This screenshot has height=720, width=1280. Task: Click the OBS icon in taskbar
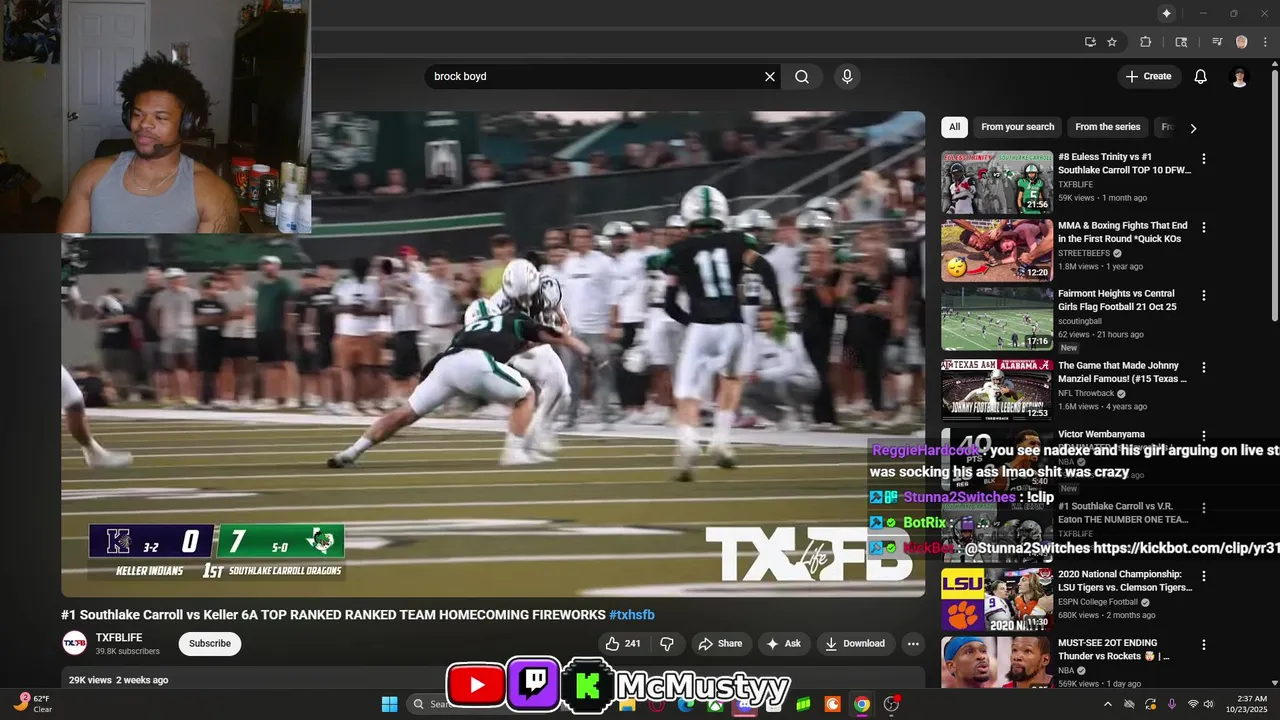(x=891, y=704)
